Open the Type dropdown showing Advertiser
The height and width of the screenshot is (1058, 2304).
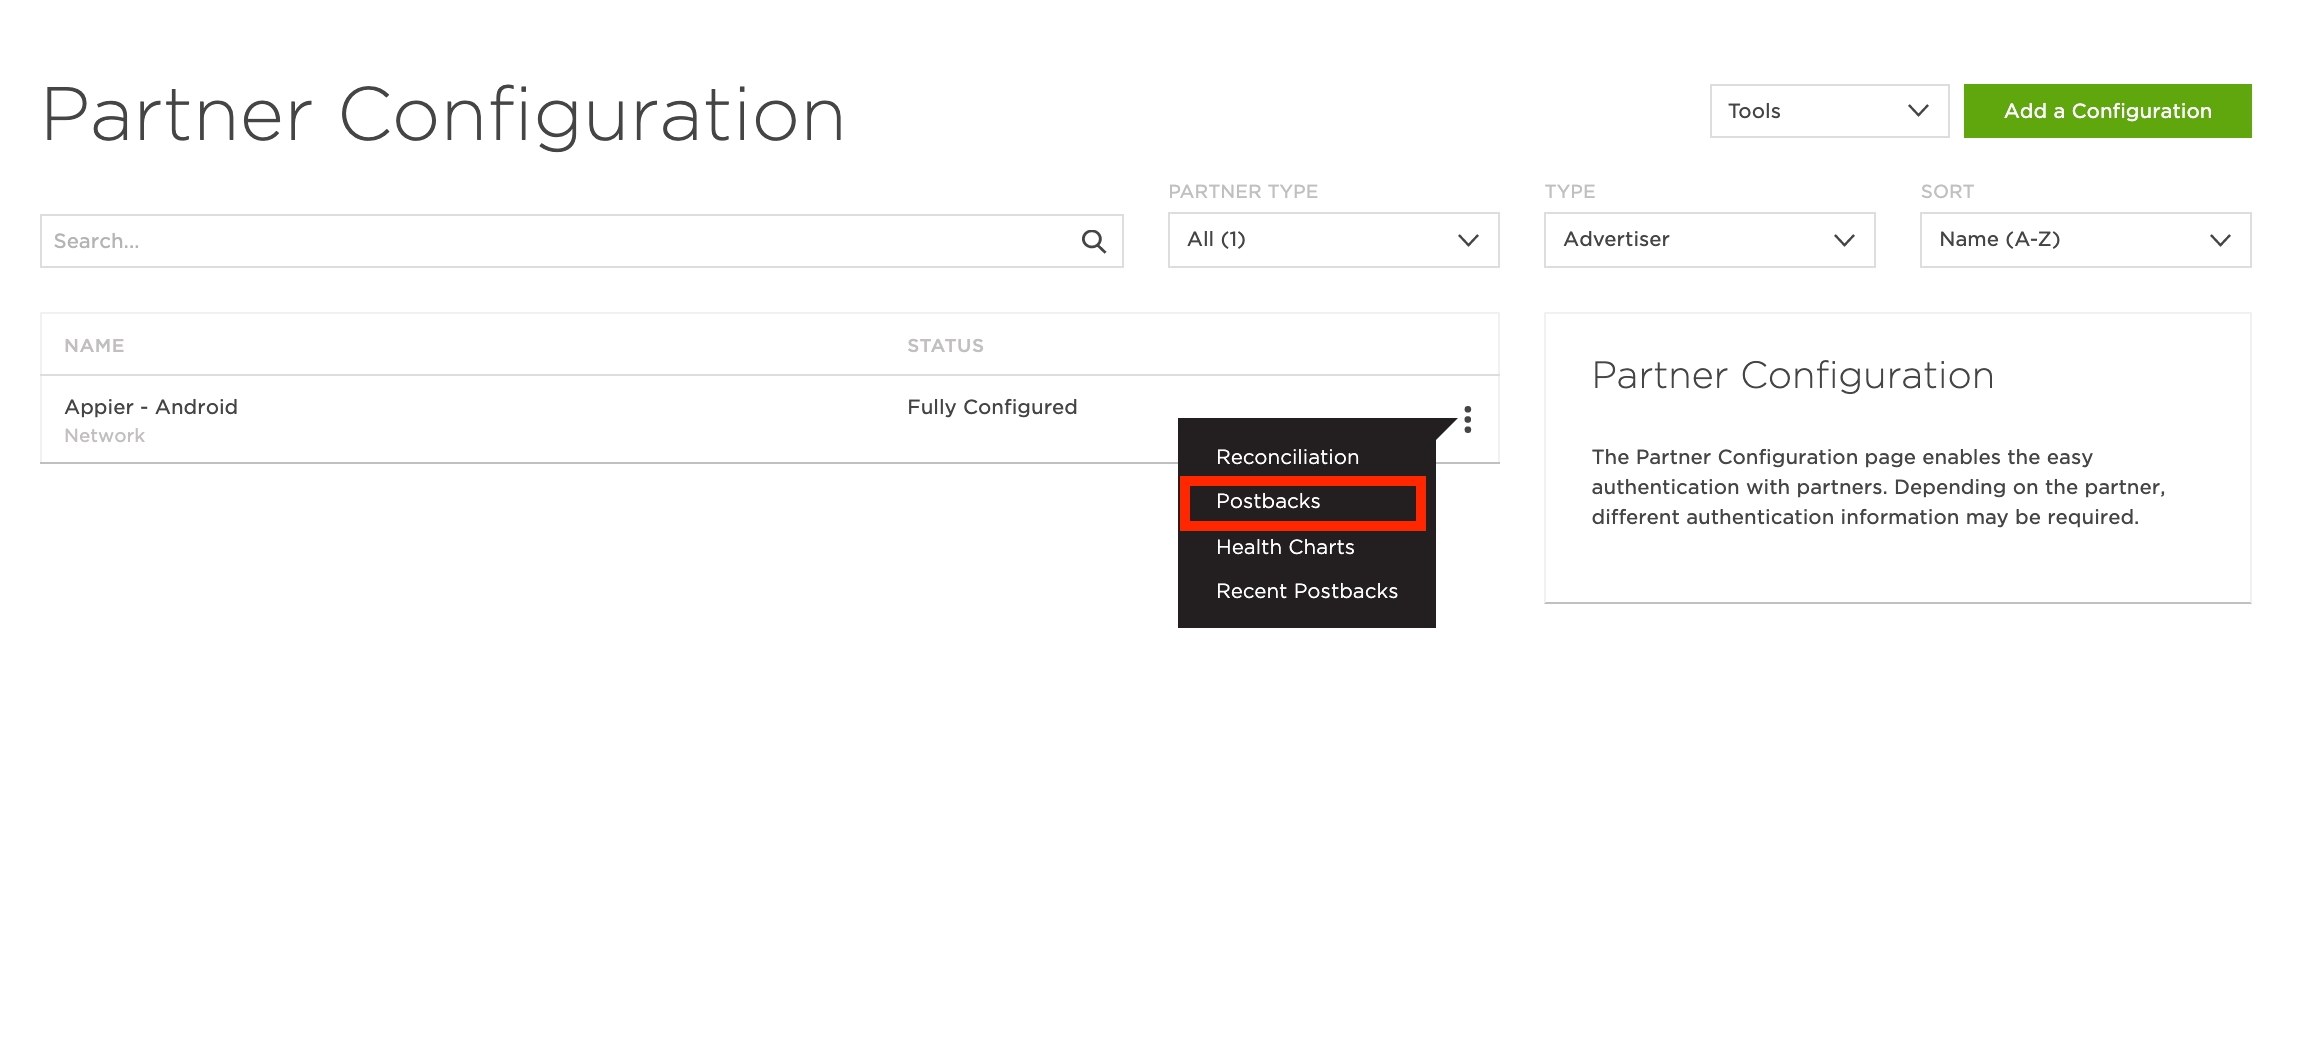[1708, 240]
